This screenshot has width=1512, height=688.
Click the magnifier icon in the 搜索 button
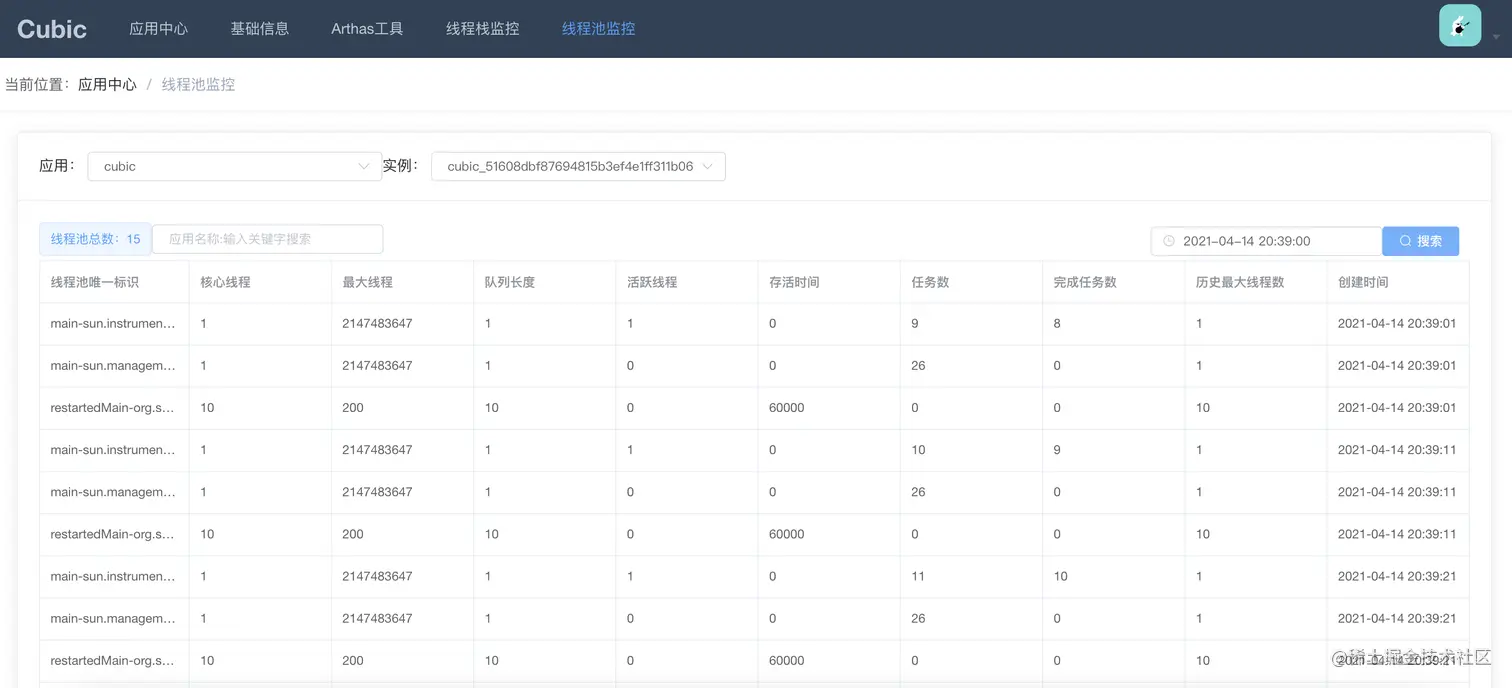1406,240
